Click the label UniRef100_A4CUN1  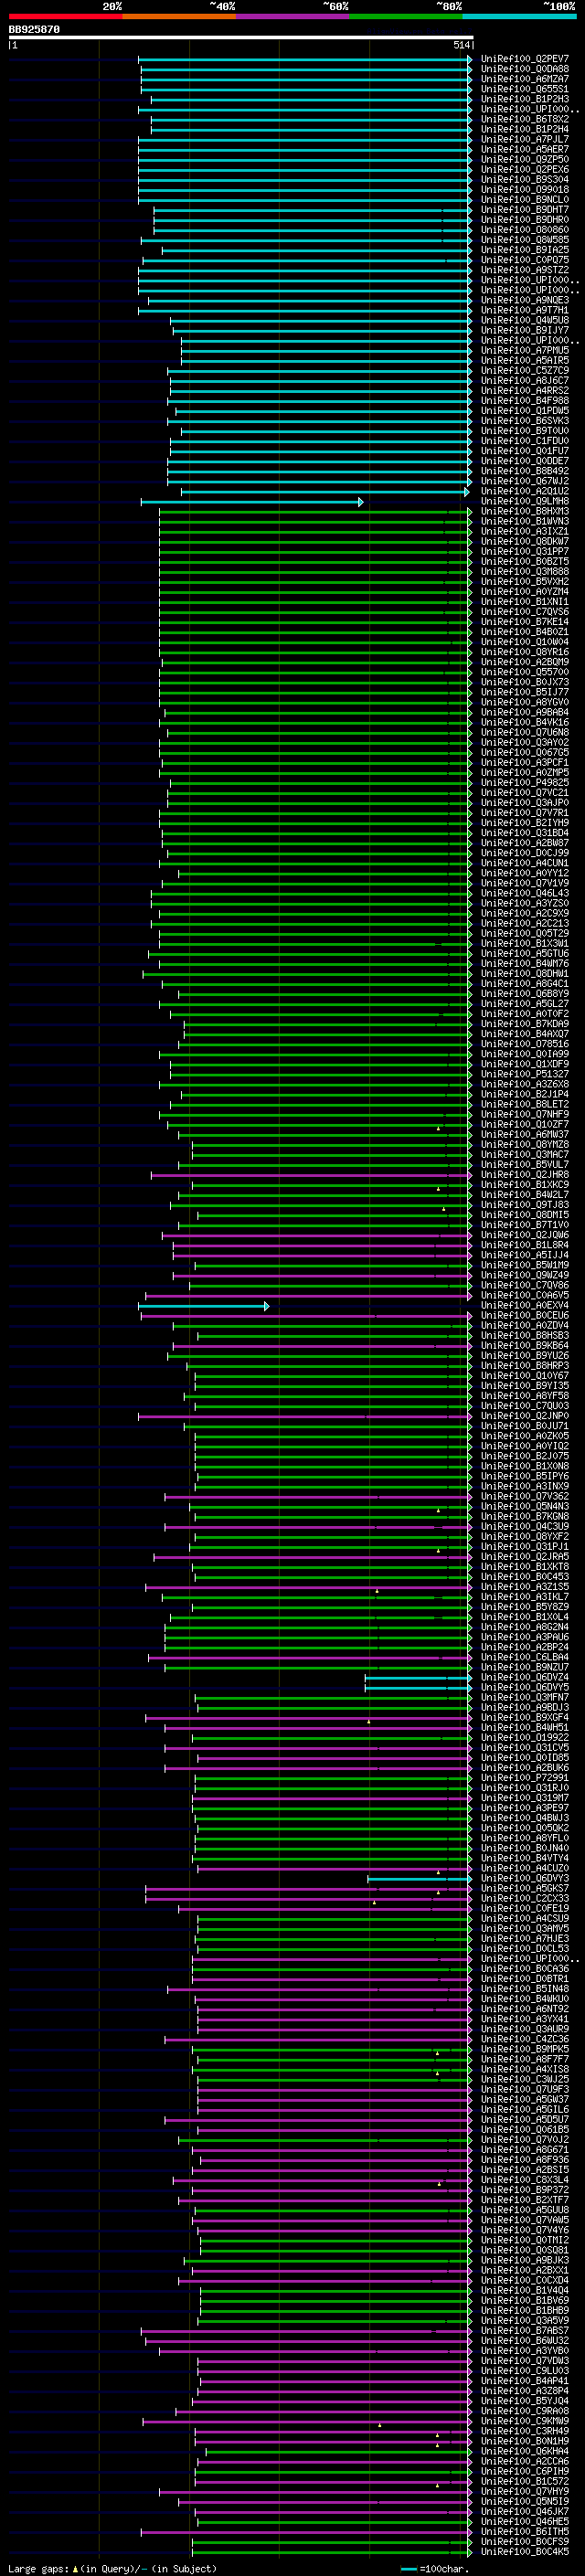point(525,863)
